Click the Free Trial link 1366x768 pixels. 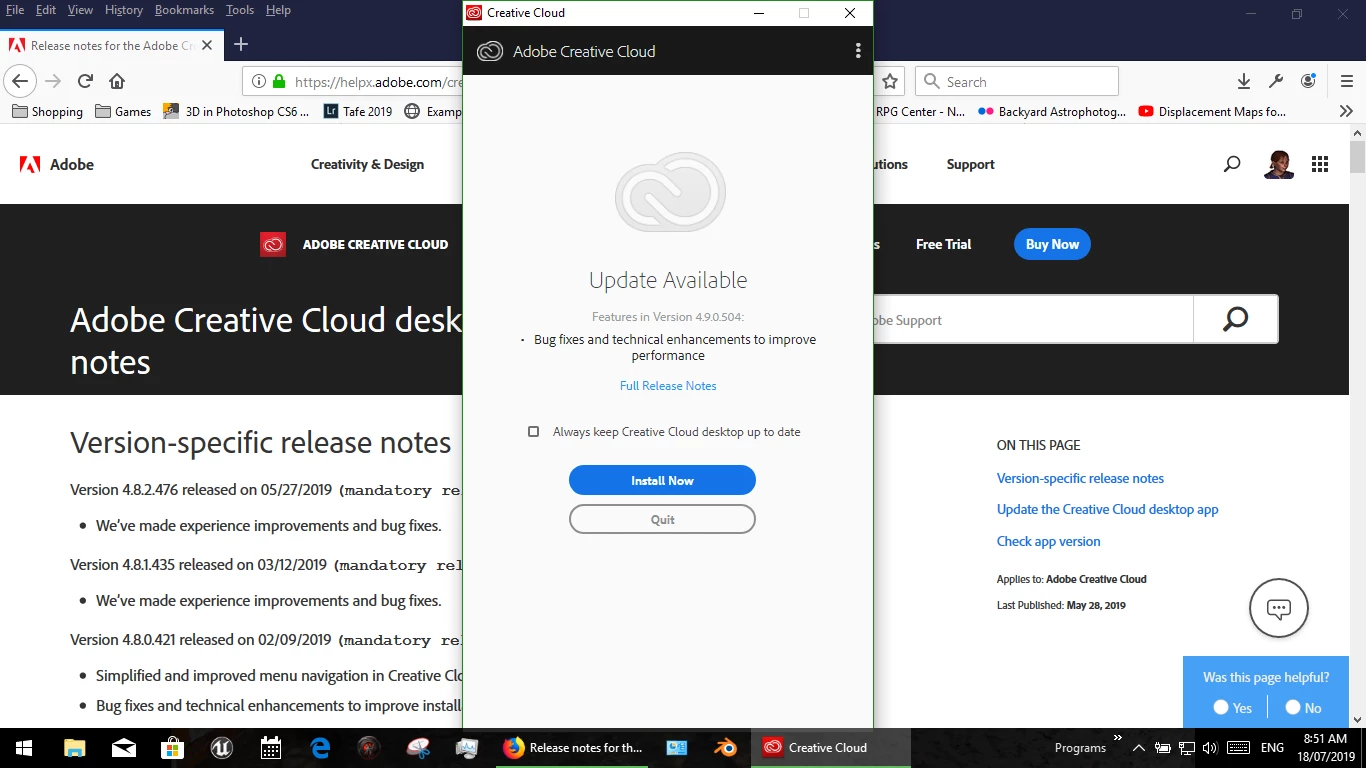pyautogui.click(x=943, y=244)
